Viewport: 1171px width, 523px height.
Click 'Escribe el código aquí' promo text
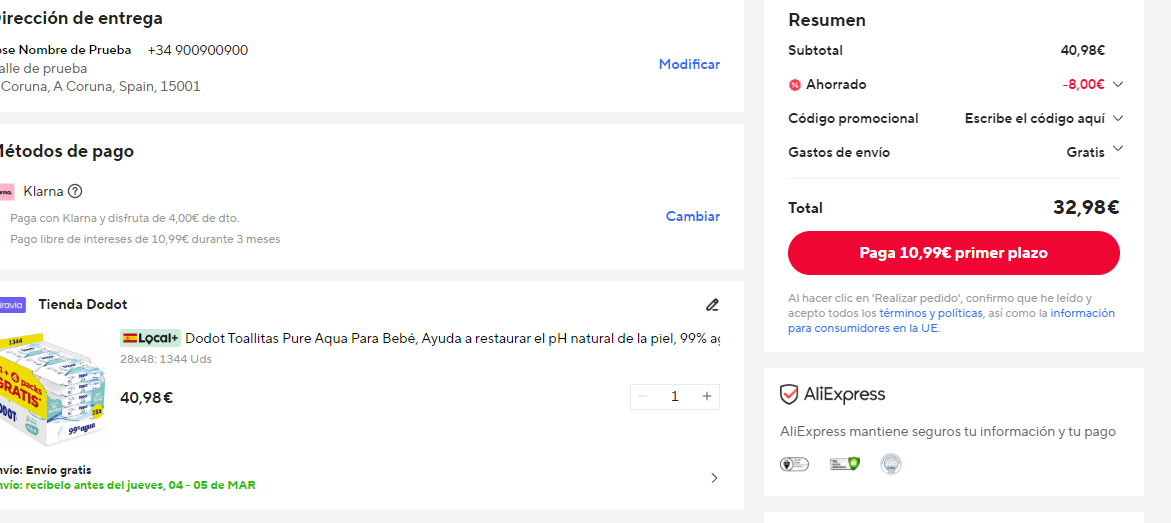pos(1035,118)
